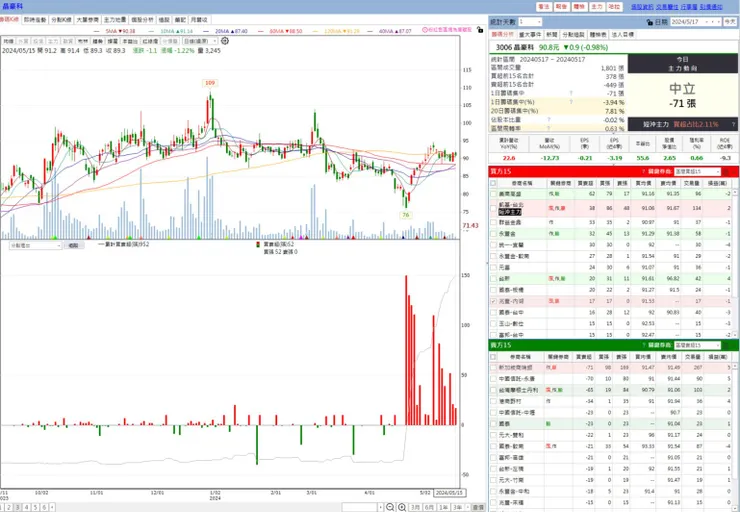Untick the checked 兆豐-內湖 row checkbox
Image resolution: width=740 pixels, height=512 pixels.
tap(493, 301)
